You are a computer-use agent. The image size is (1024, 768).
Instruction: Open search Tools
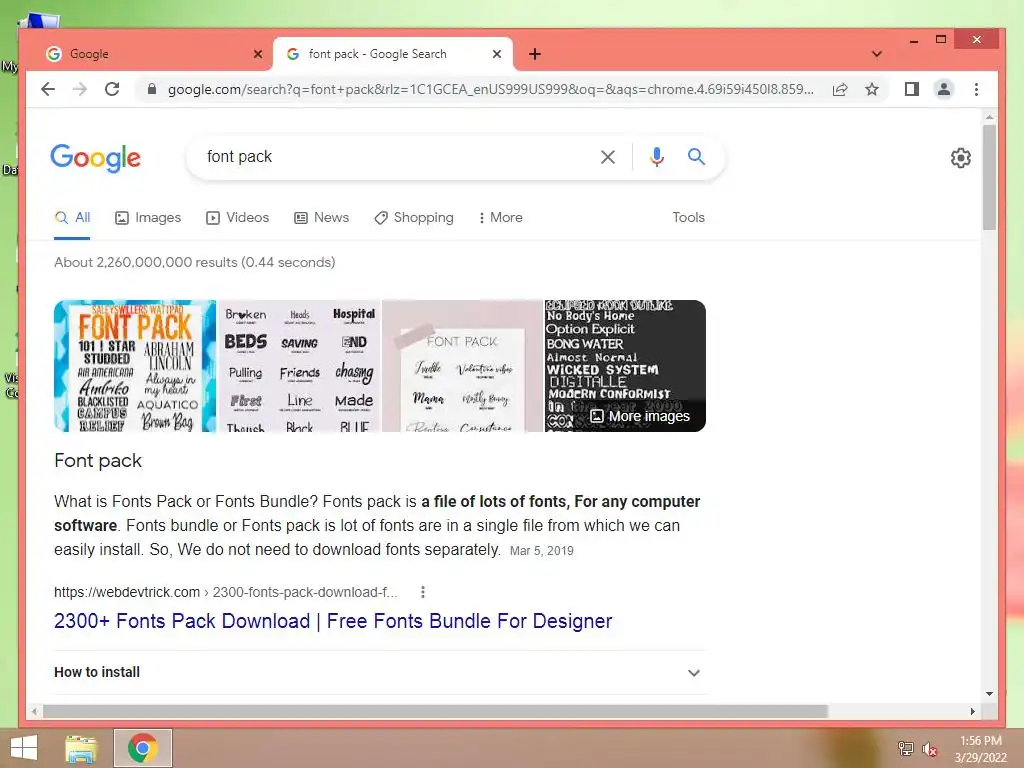(x=688, y=217)
